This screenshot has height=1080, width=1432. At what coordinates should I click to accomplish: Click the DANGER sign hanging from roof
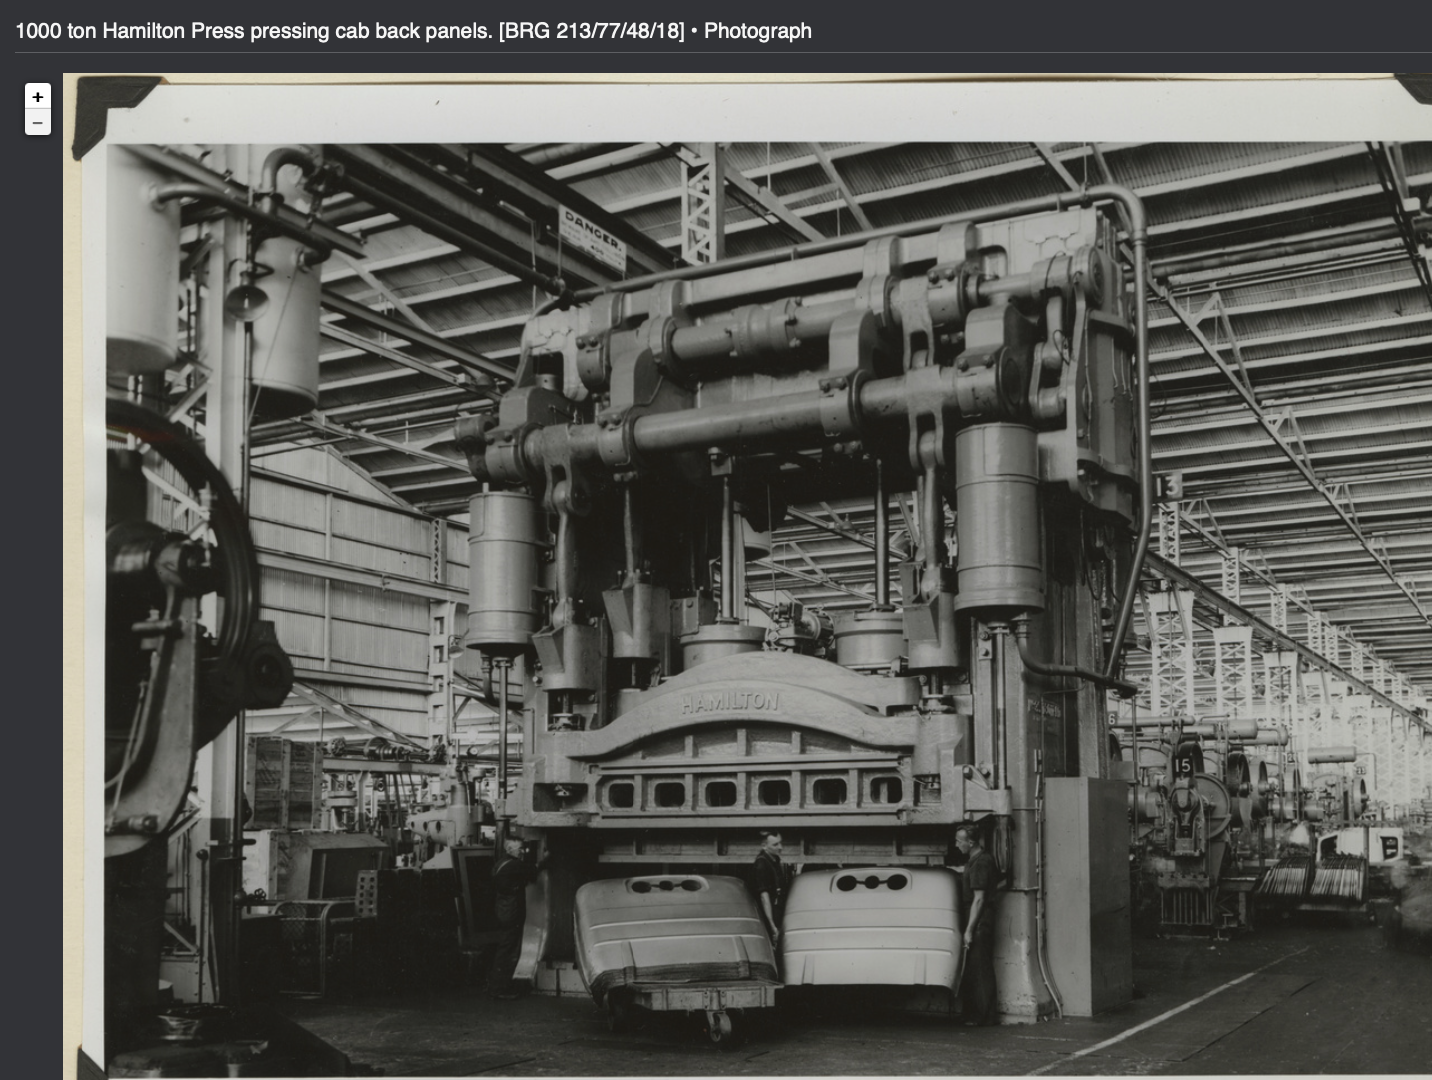594,238
